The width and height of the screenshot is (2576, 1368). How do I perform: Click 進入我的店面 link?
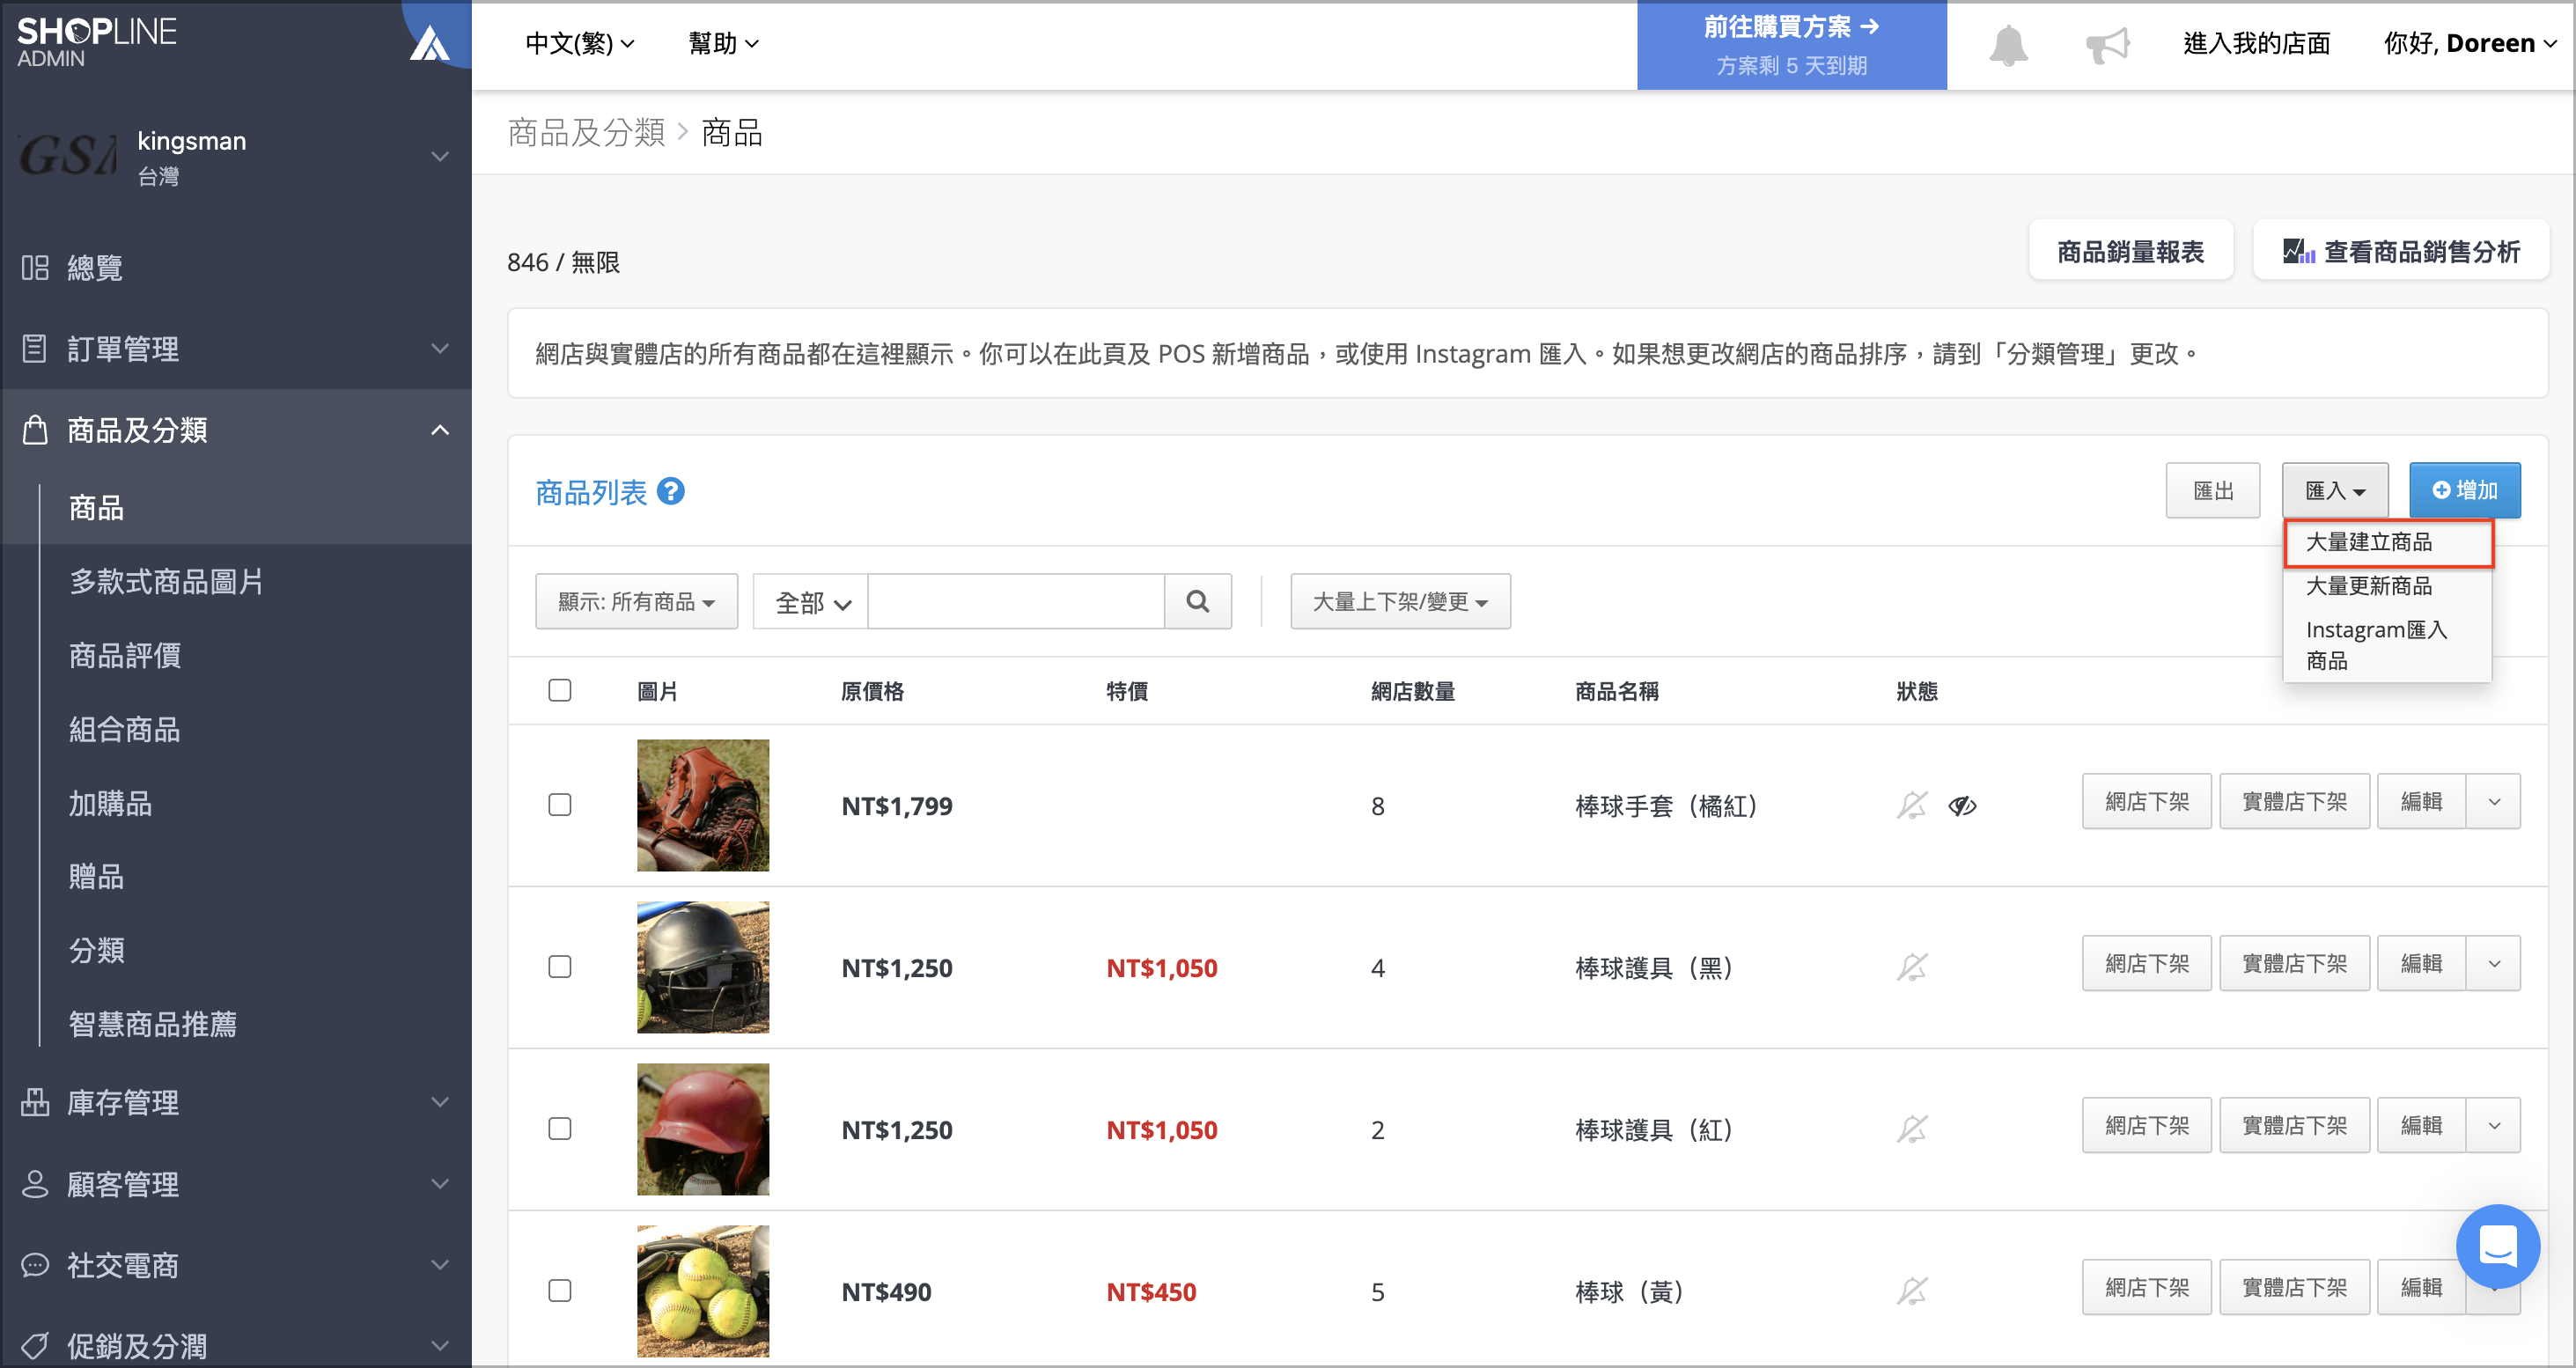(2256, 43)
